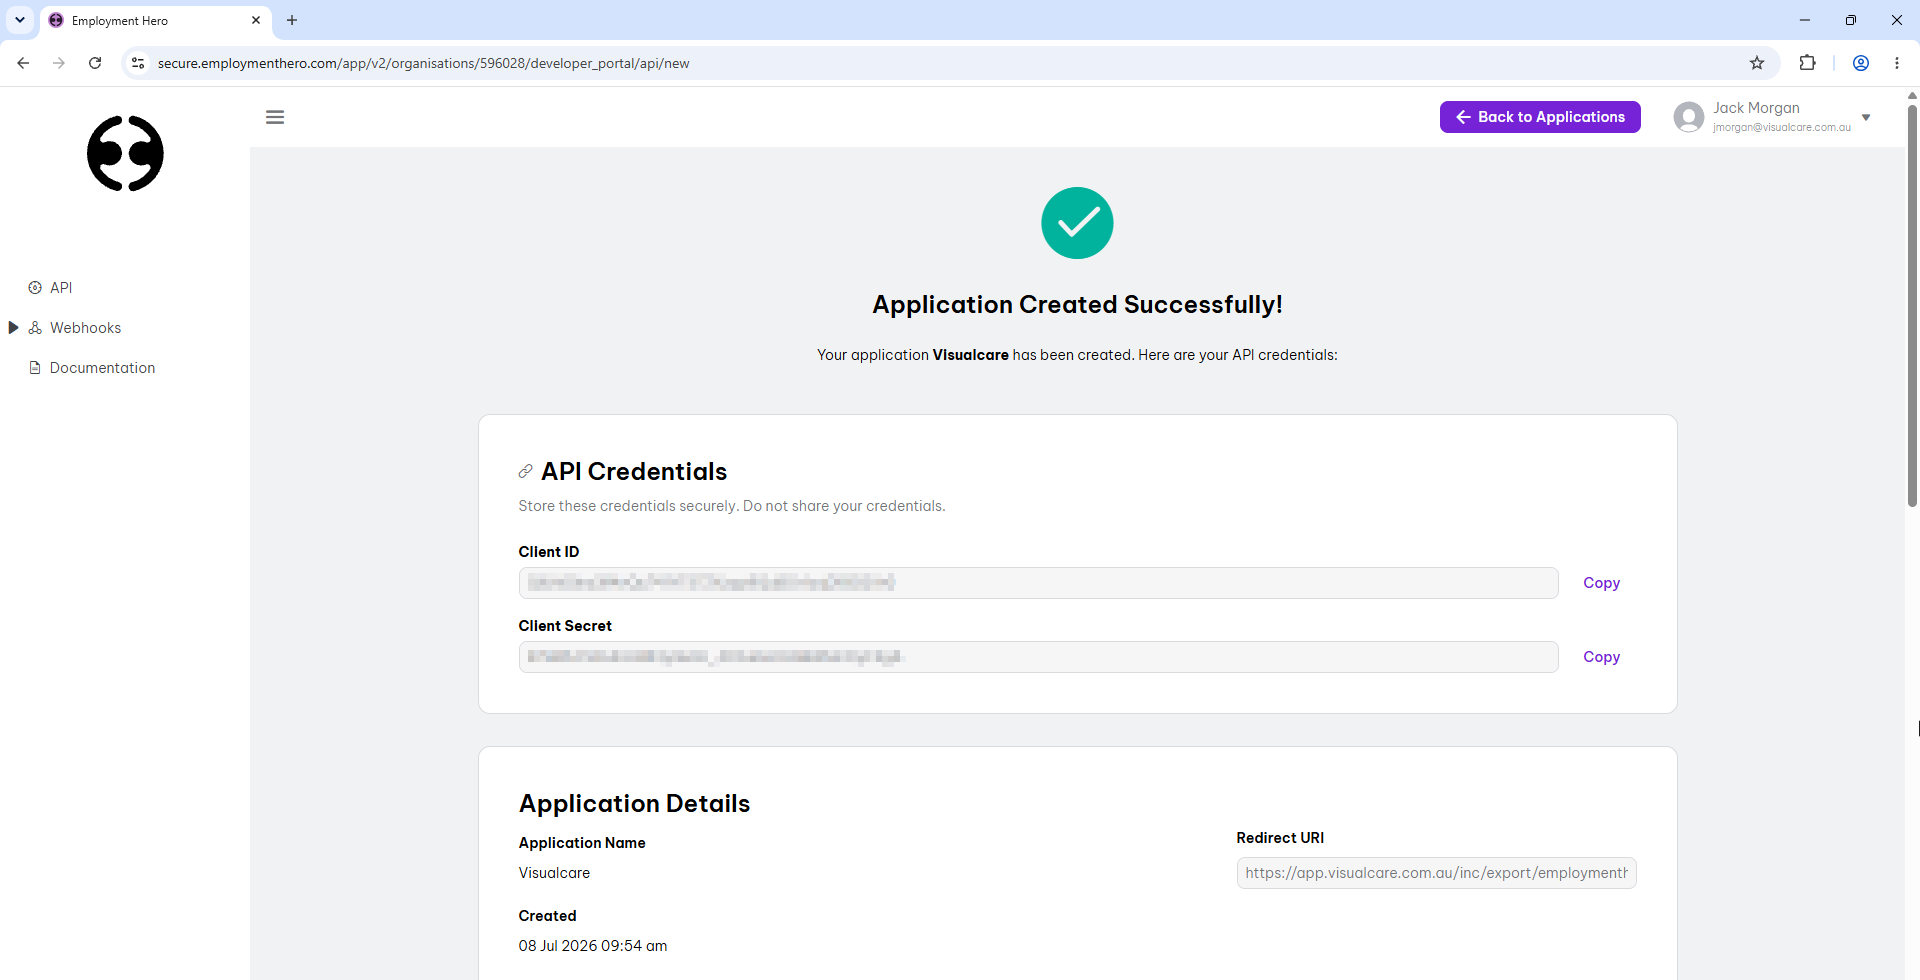Click Back to Applications button

coord(1540,117)
